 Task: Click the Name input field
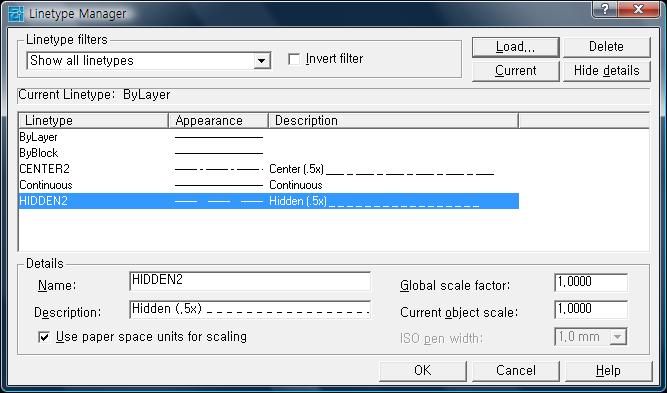tap(250, 281)
